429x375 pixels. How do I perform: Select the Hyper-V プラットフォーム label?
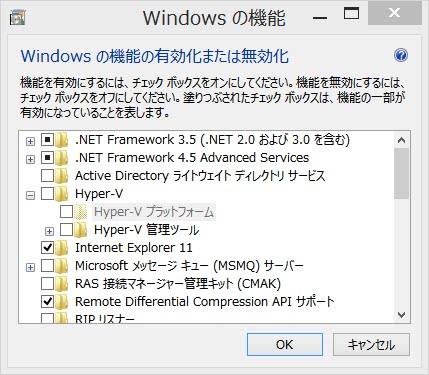[x=154, y=212]
